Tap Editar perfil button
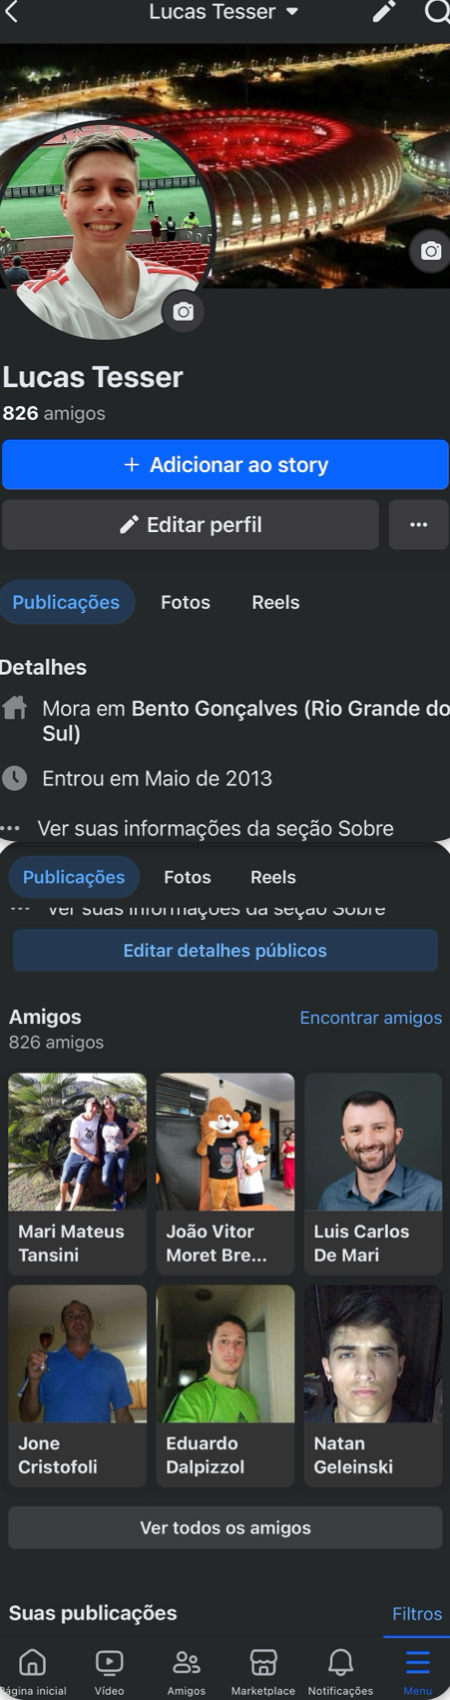 (x=190, y=525)
